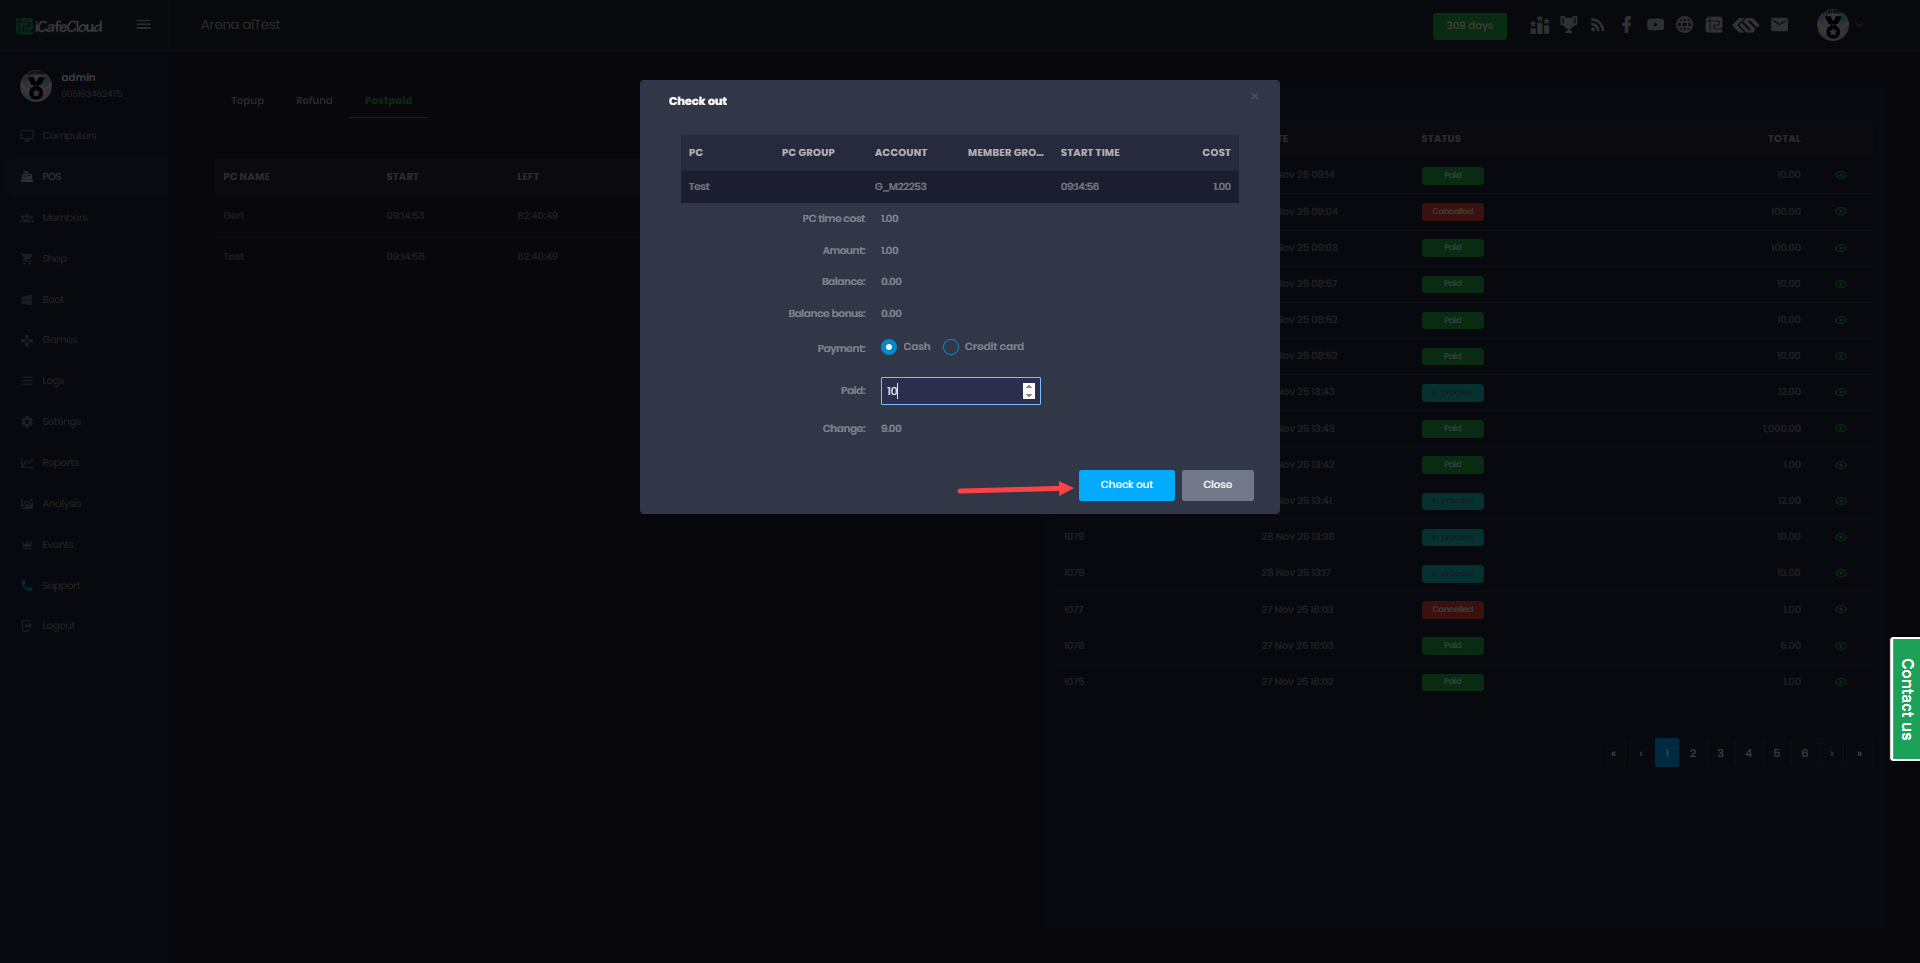Open POS in the sidebar

point(52,177)
